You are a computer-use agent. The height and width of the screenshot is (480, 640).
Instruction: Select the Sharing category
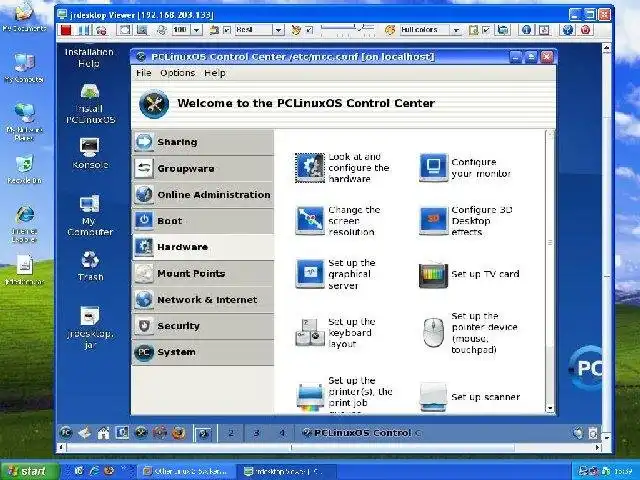coord(203,142)
